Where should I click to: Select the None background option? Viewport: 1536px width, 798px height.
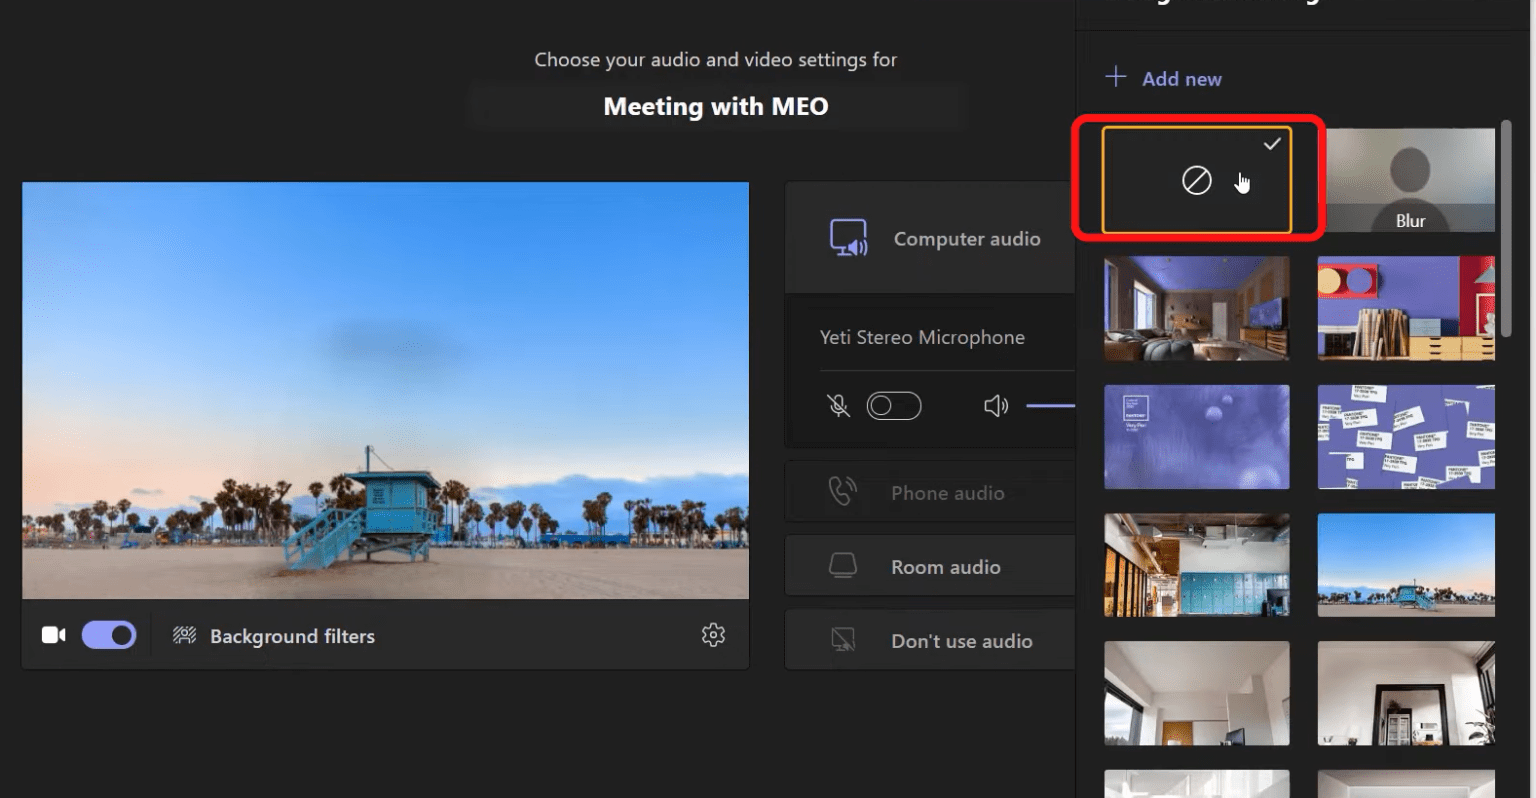pyautogui.click(x=1196, y=180)
